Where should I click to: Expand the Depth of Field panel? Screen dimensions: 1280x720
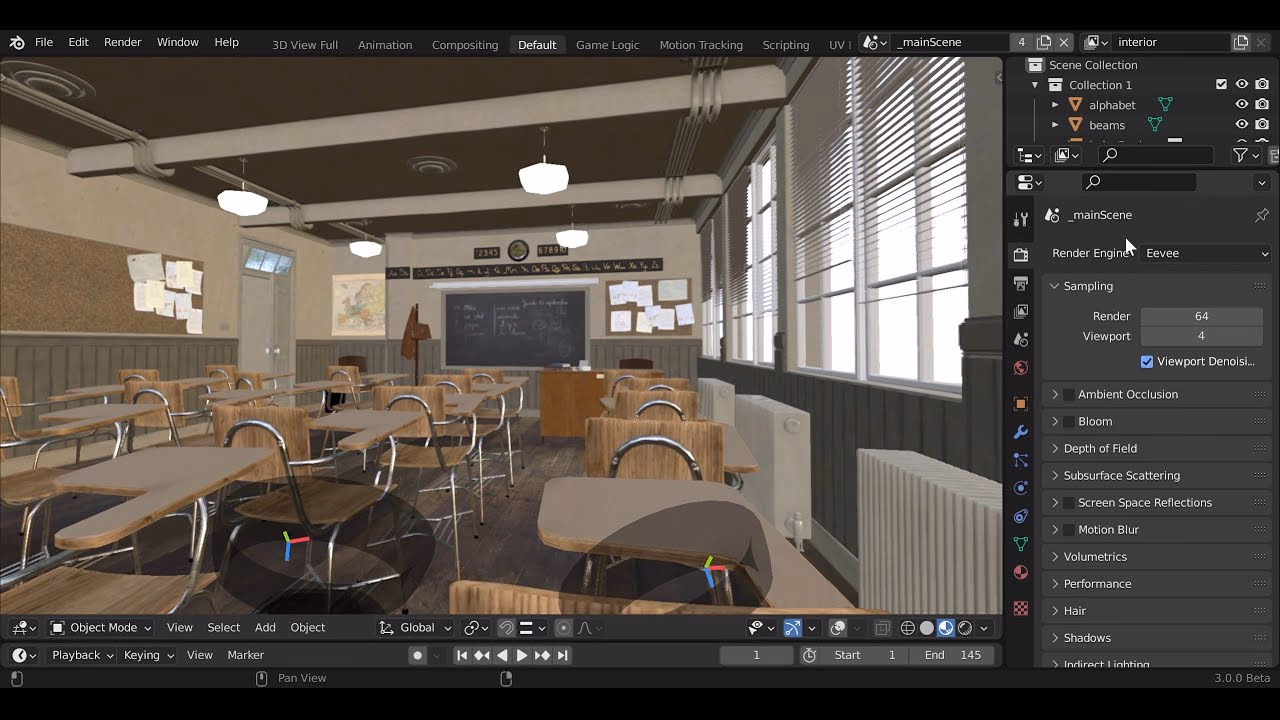1100,449
